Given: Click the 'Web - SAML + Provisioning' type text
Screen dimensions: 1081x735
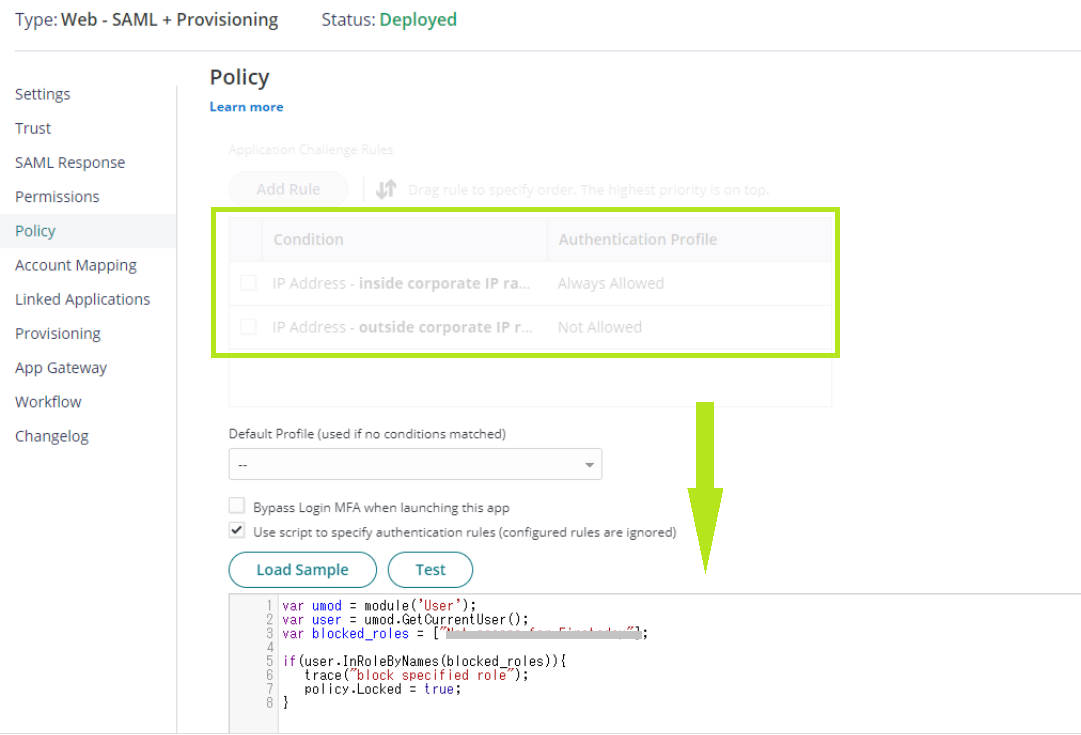Looking at the screenshot, I should coord(170,20).
